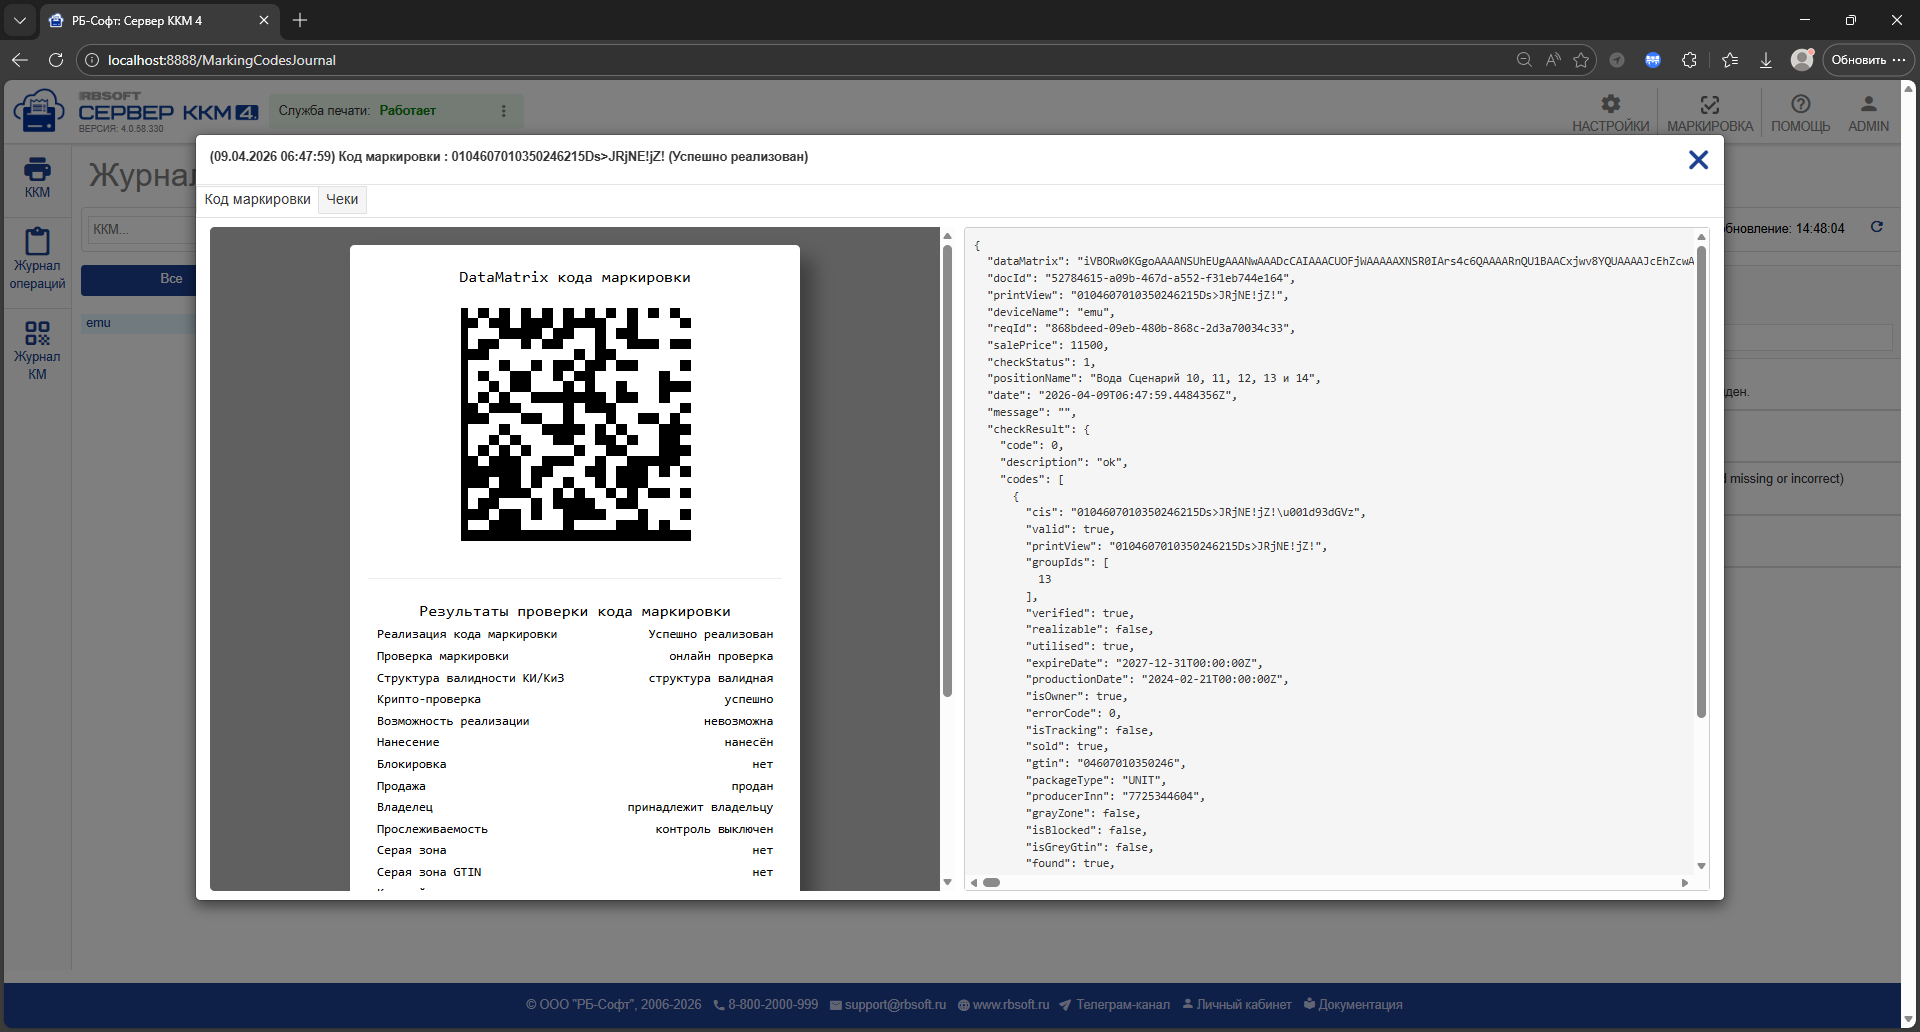Click the "expireDate" JSON value
Screen dimensions: 1920x1032
(x=1187, y=663)
